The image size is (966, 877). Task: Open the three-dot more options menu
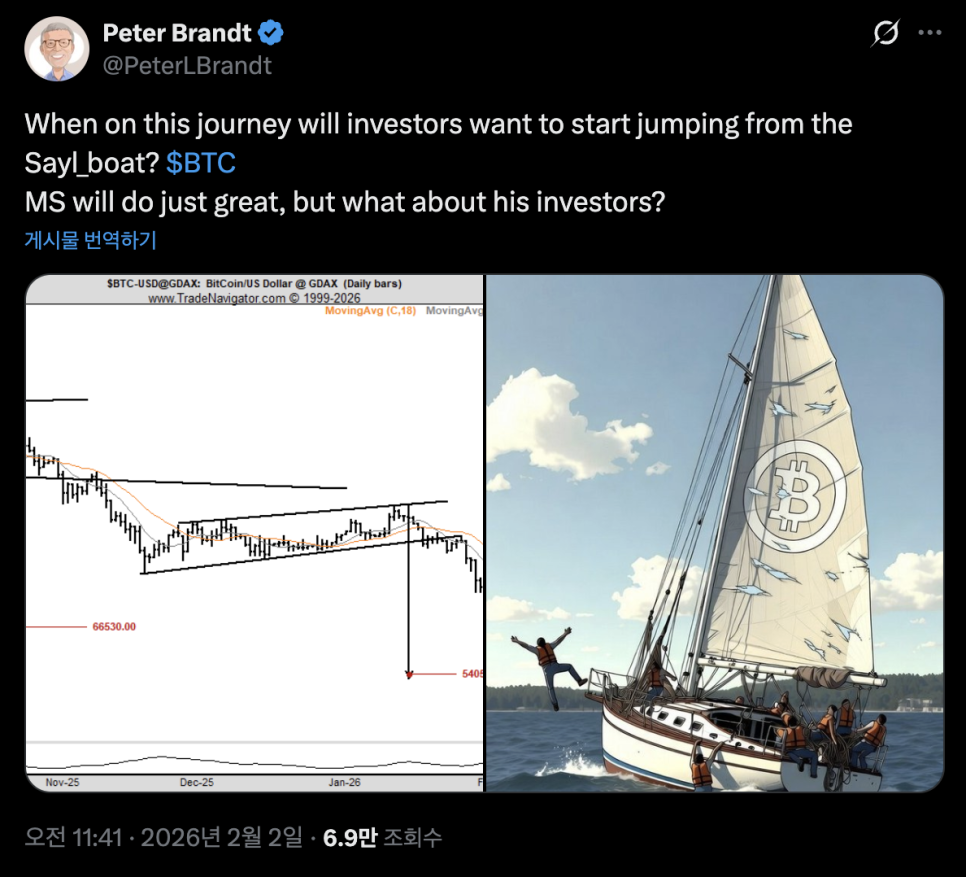tap(930, 33)
